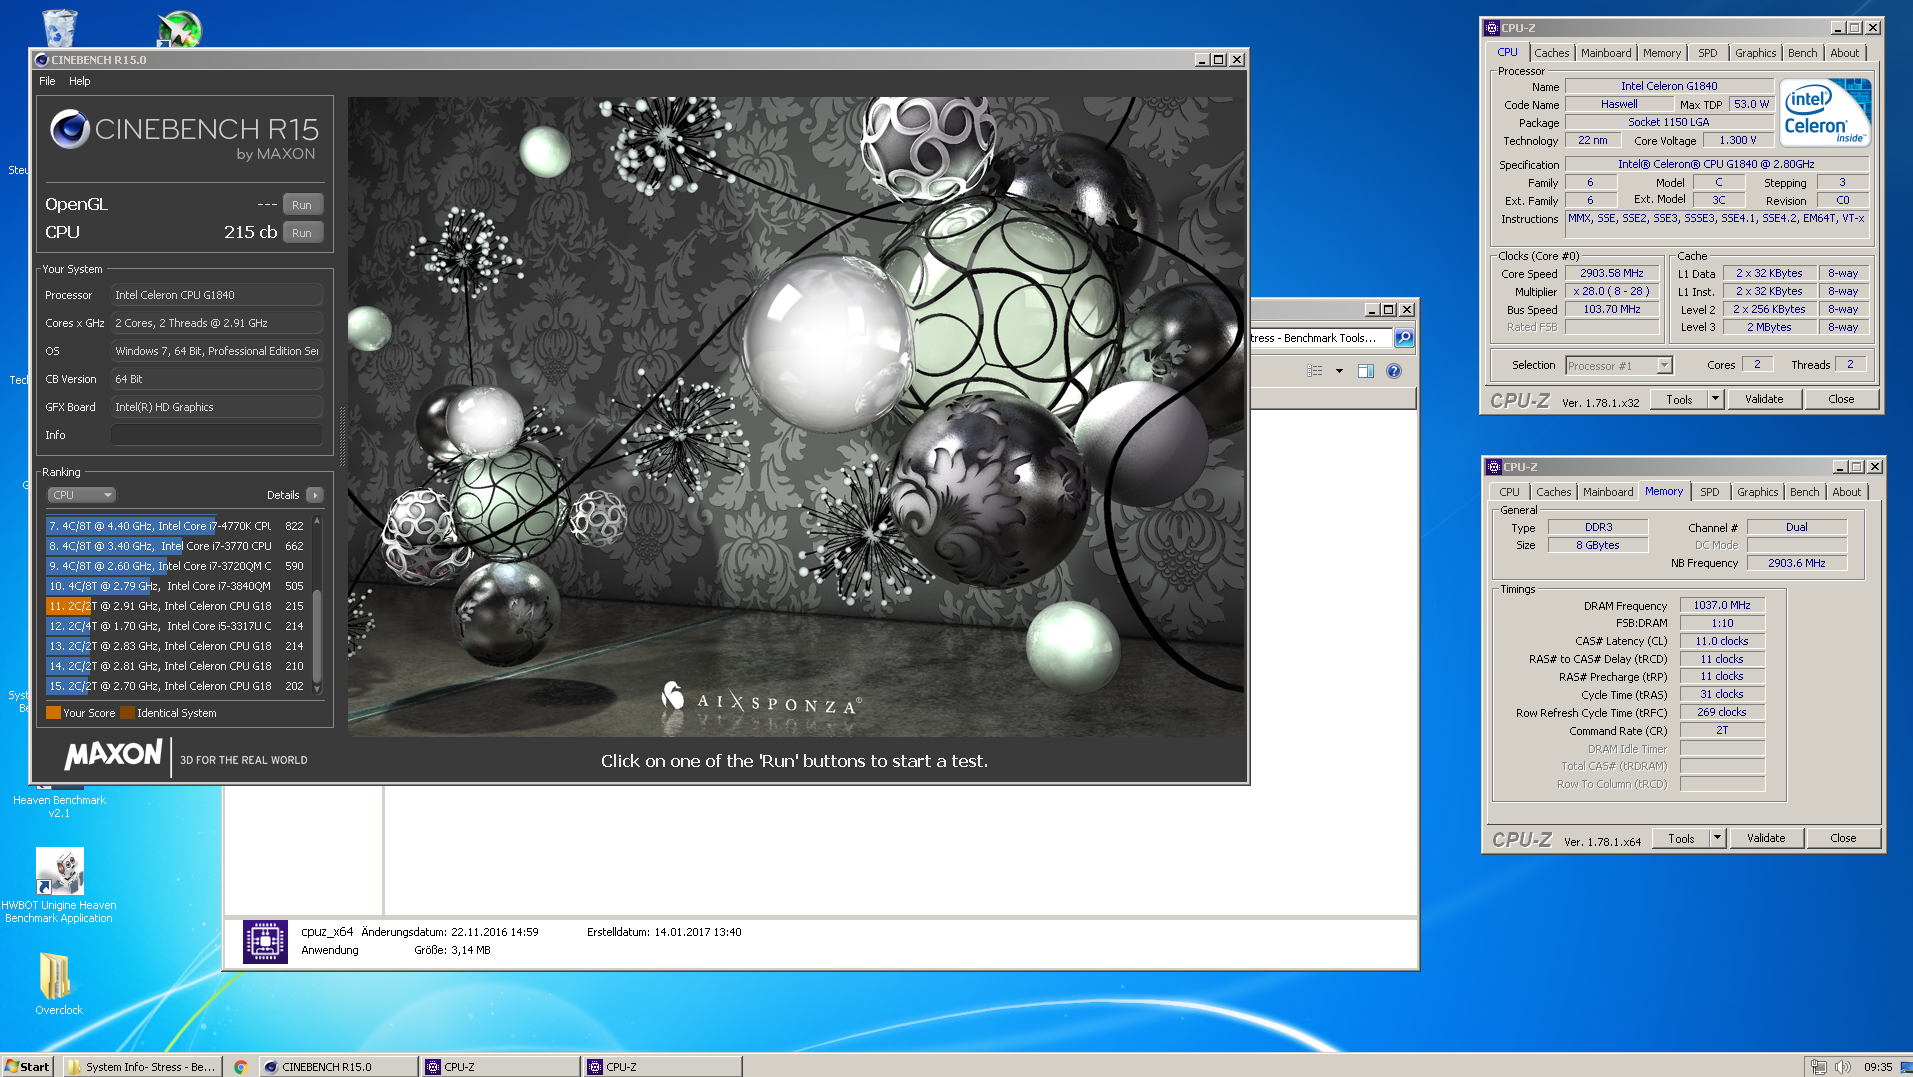Click the Details arrow in Ranking

pos(315,495)
